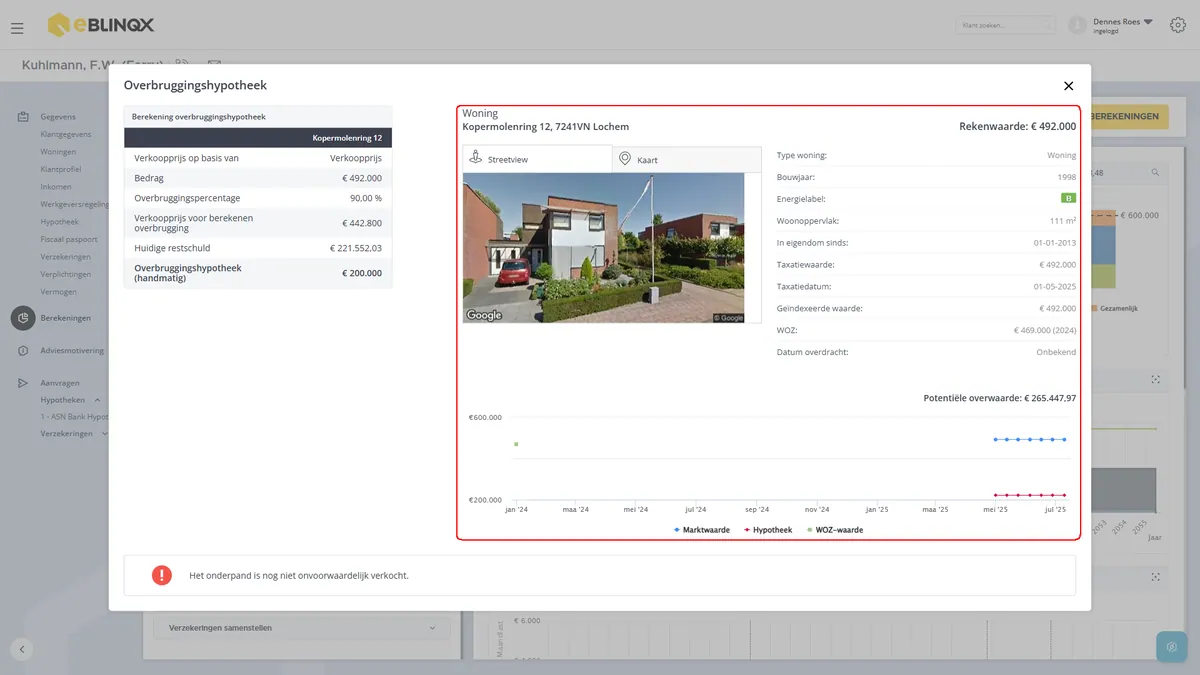Open the hamburger navigation menu

pos(17,28)
